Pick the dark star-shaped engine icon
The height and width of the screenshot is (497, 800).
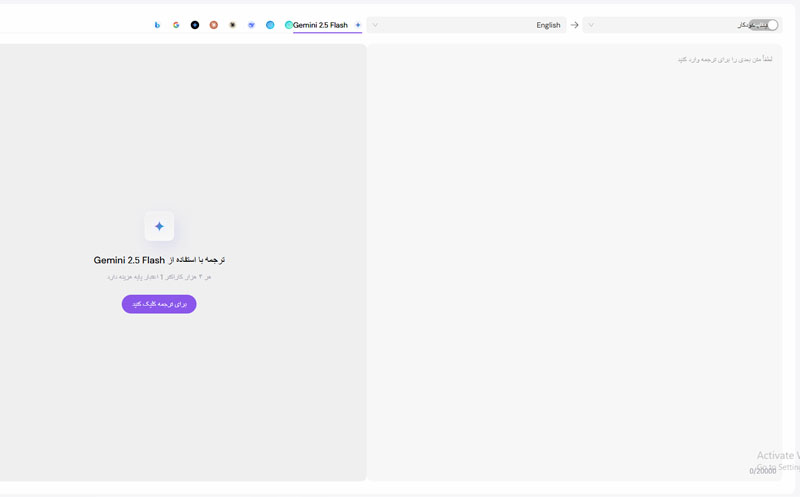click(233, 25)
